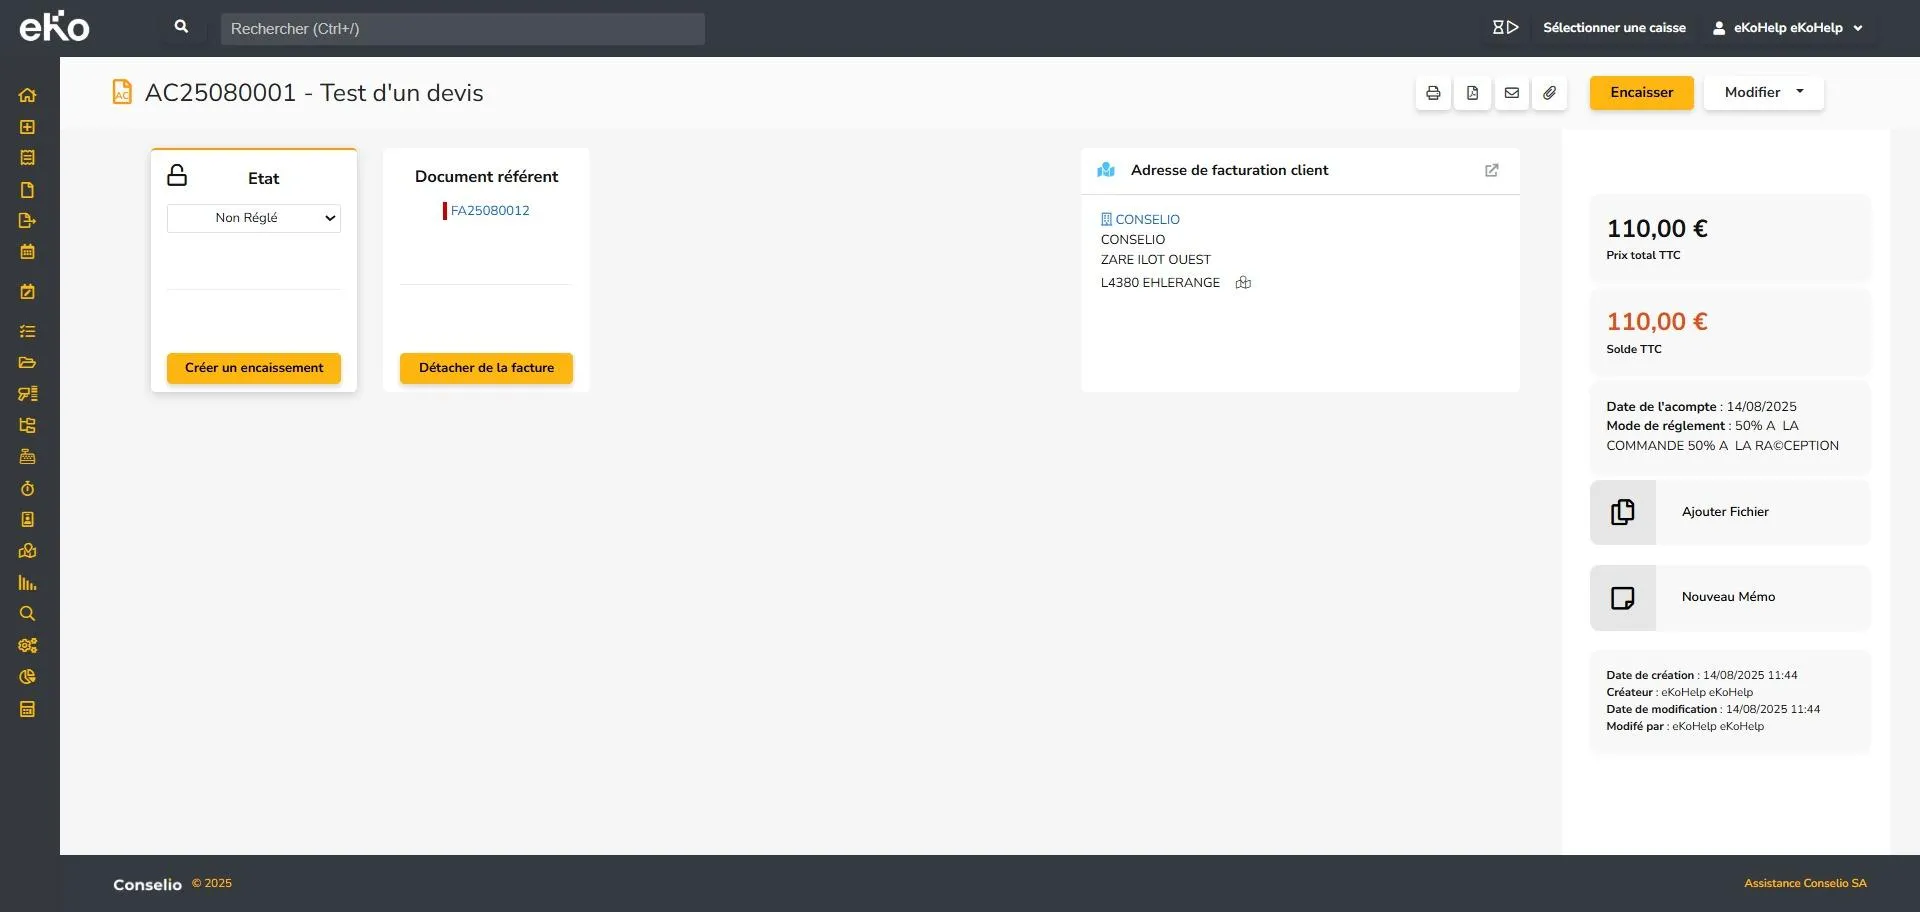The width and height of the screenshot is (1920, 912).
Task: Click the Rechercher search field
Action: point(462,29)
